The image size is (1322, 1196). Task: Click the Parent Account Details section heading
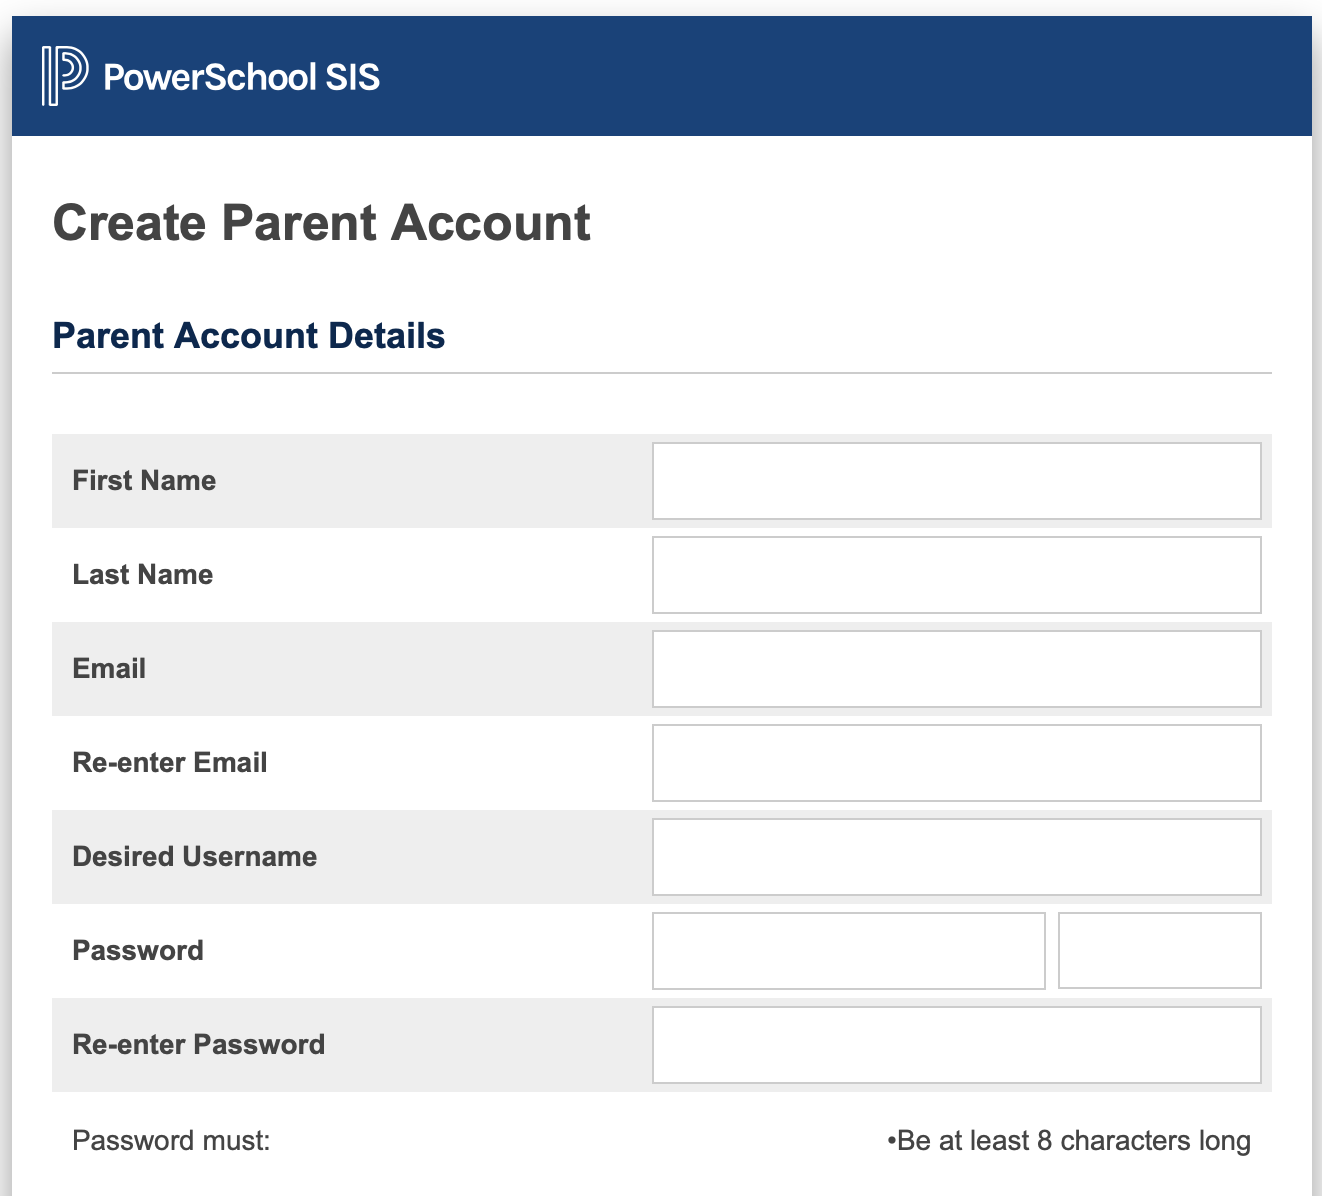pyautogui.click(x=249, y=336)
